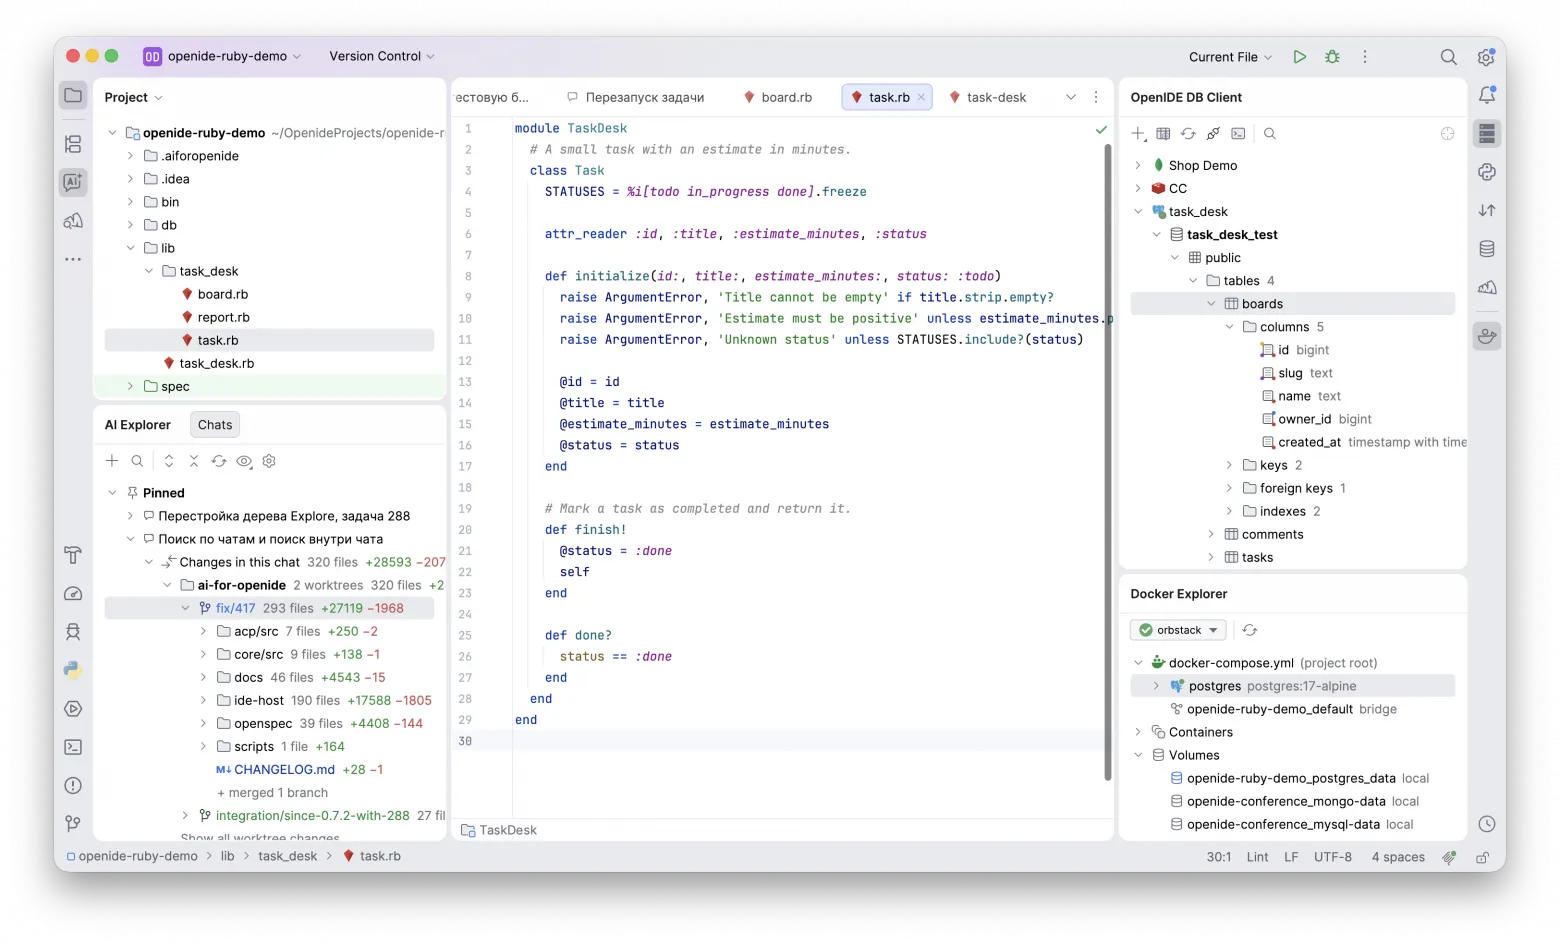1560x943 pixels.
Task: Open IDE settings gear in title bar
Action: 1486,57
